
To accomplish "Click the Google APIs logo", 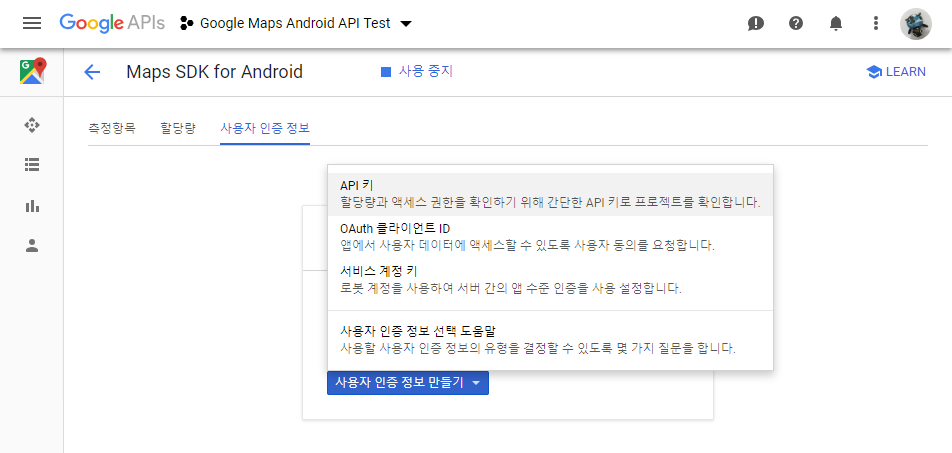I will (112, 23).
